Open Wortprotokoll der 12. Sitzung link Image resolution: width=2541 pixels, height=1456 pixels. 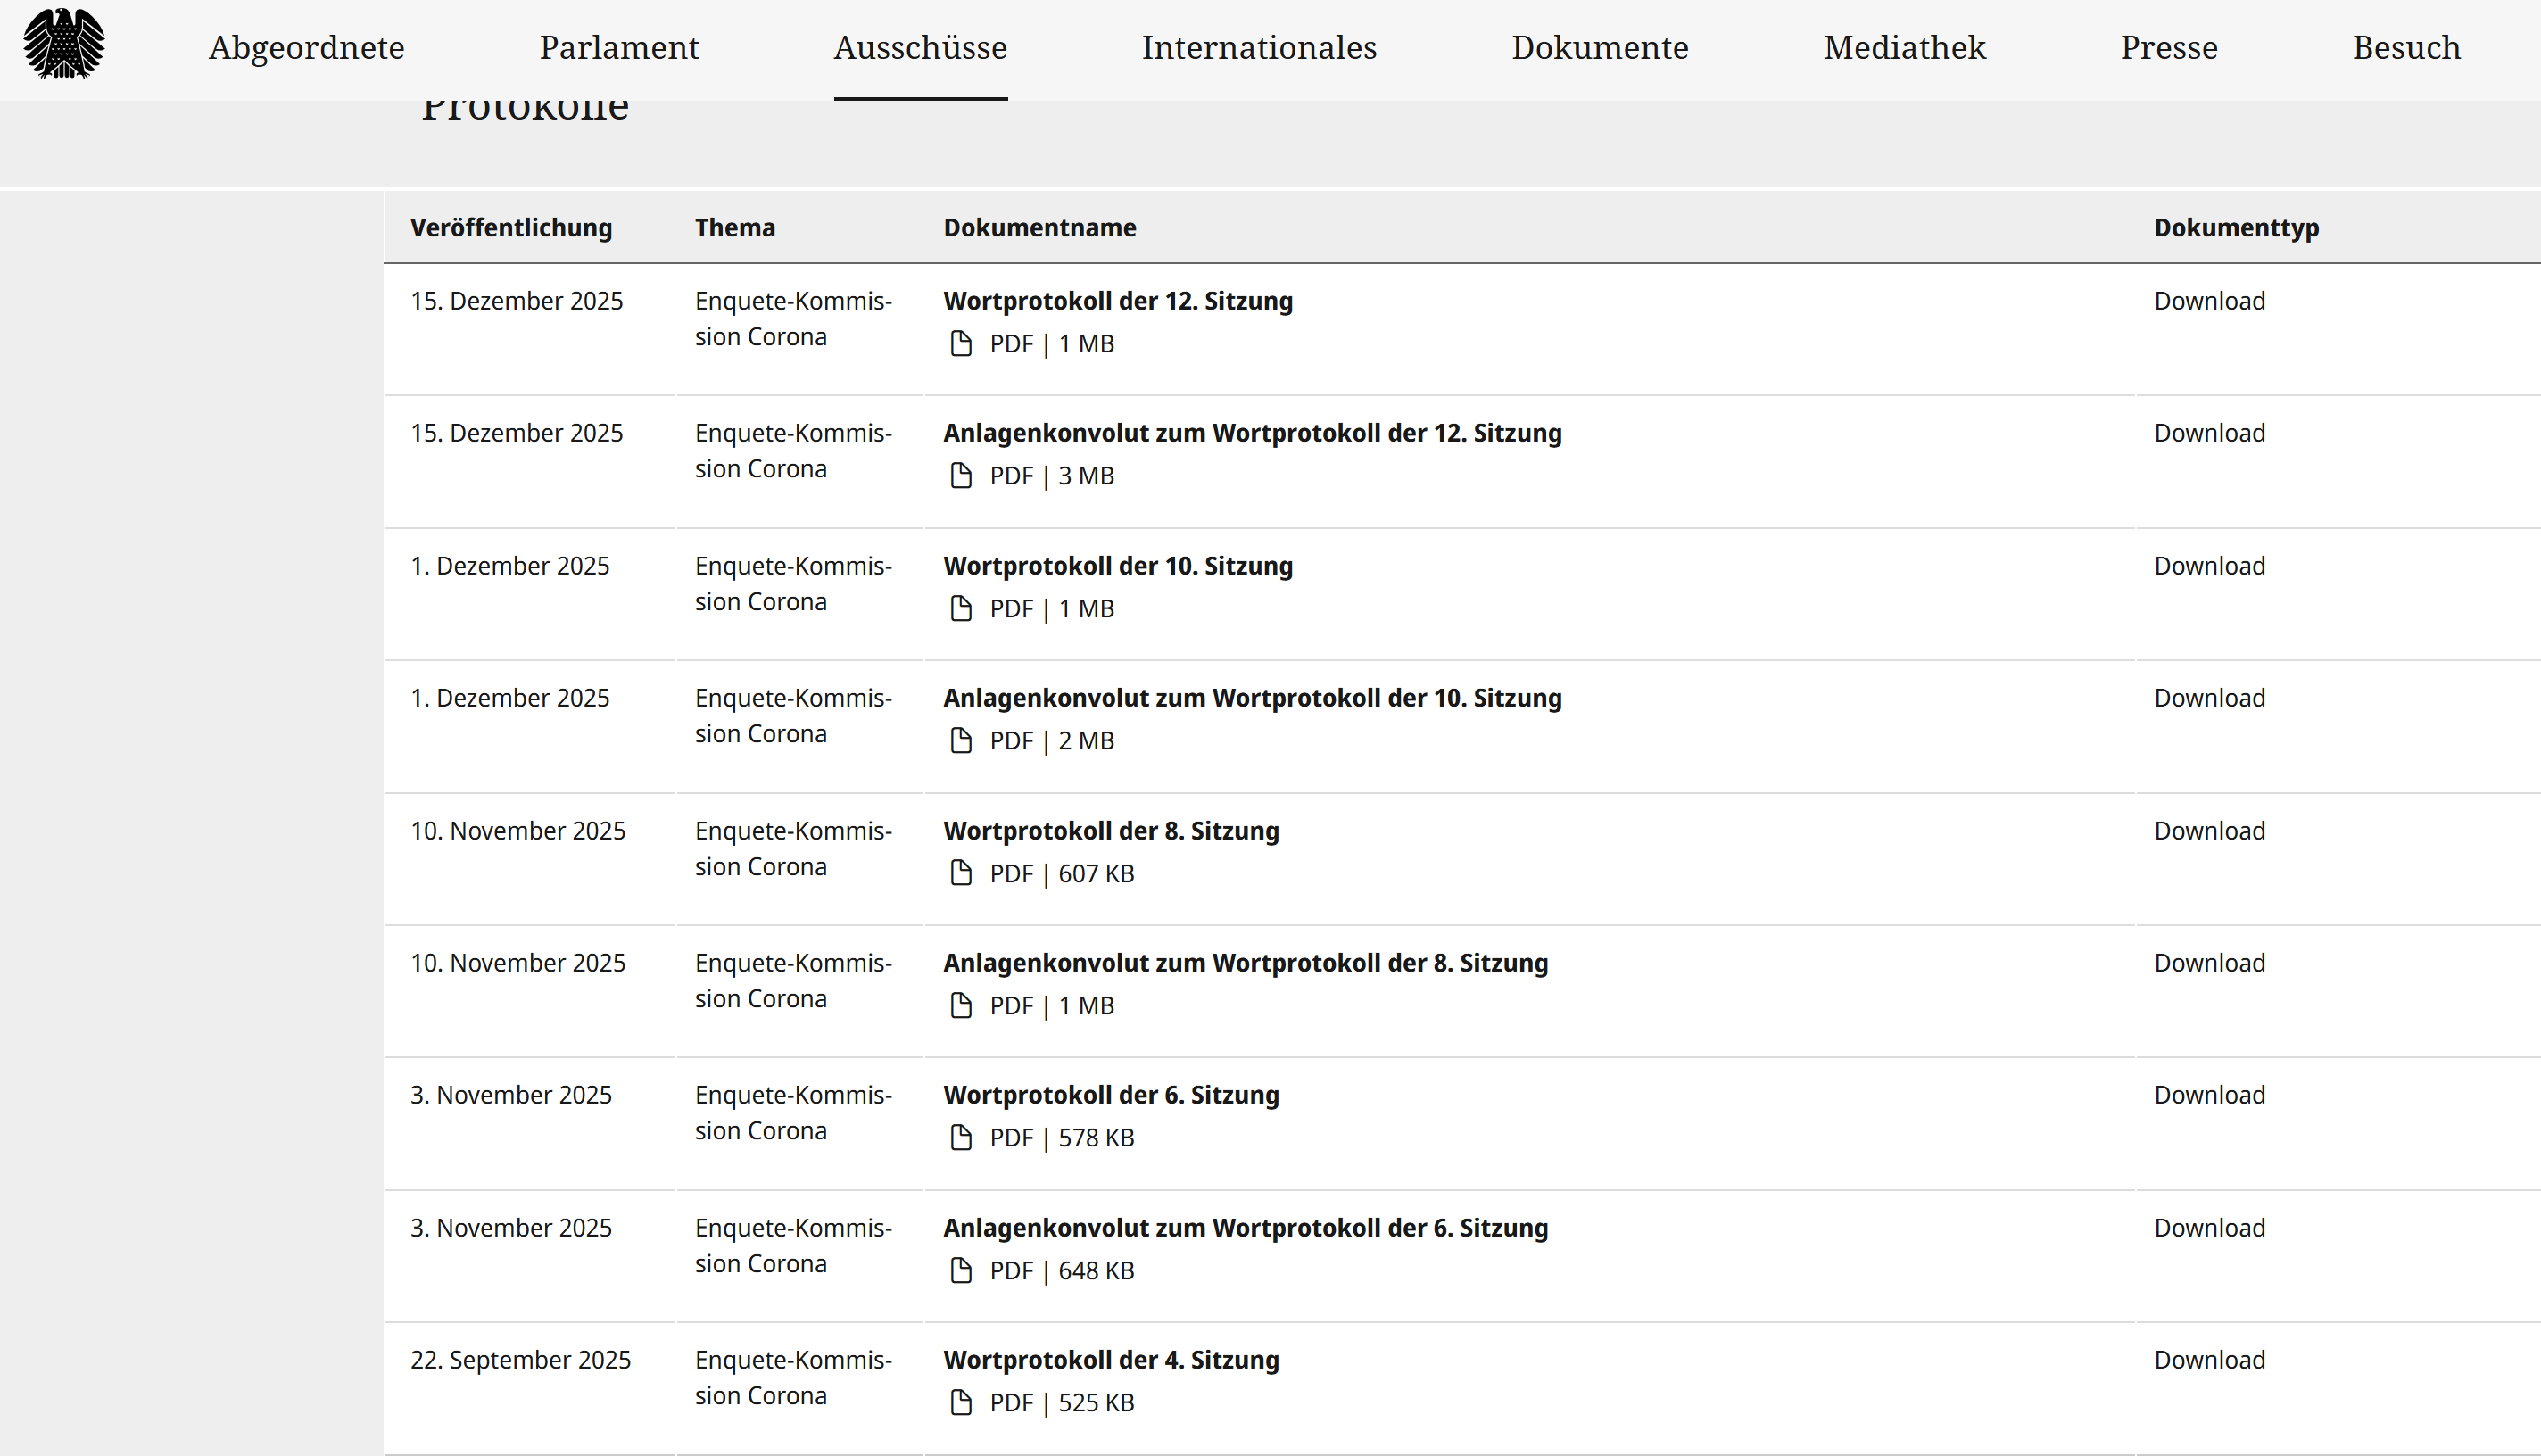tap(1117, 301)
